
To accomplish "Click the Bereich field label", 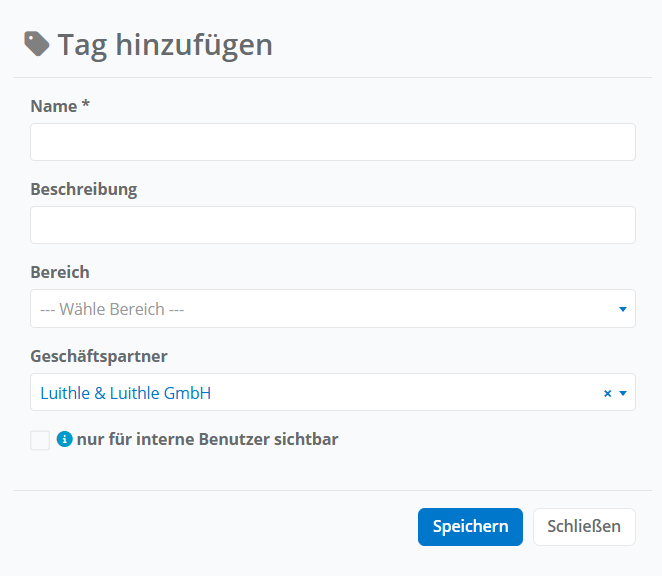I will click(60, 272).
